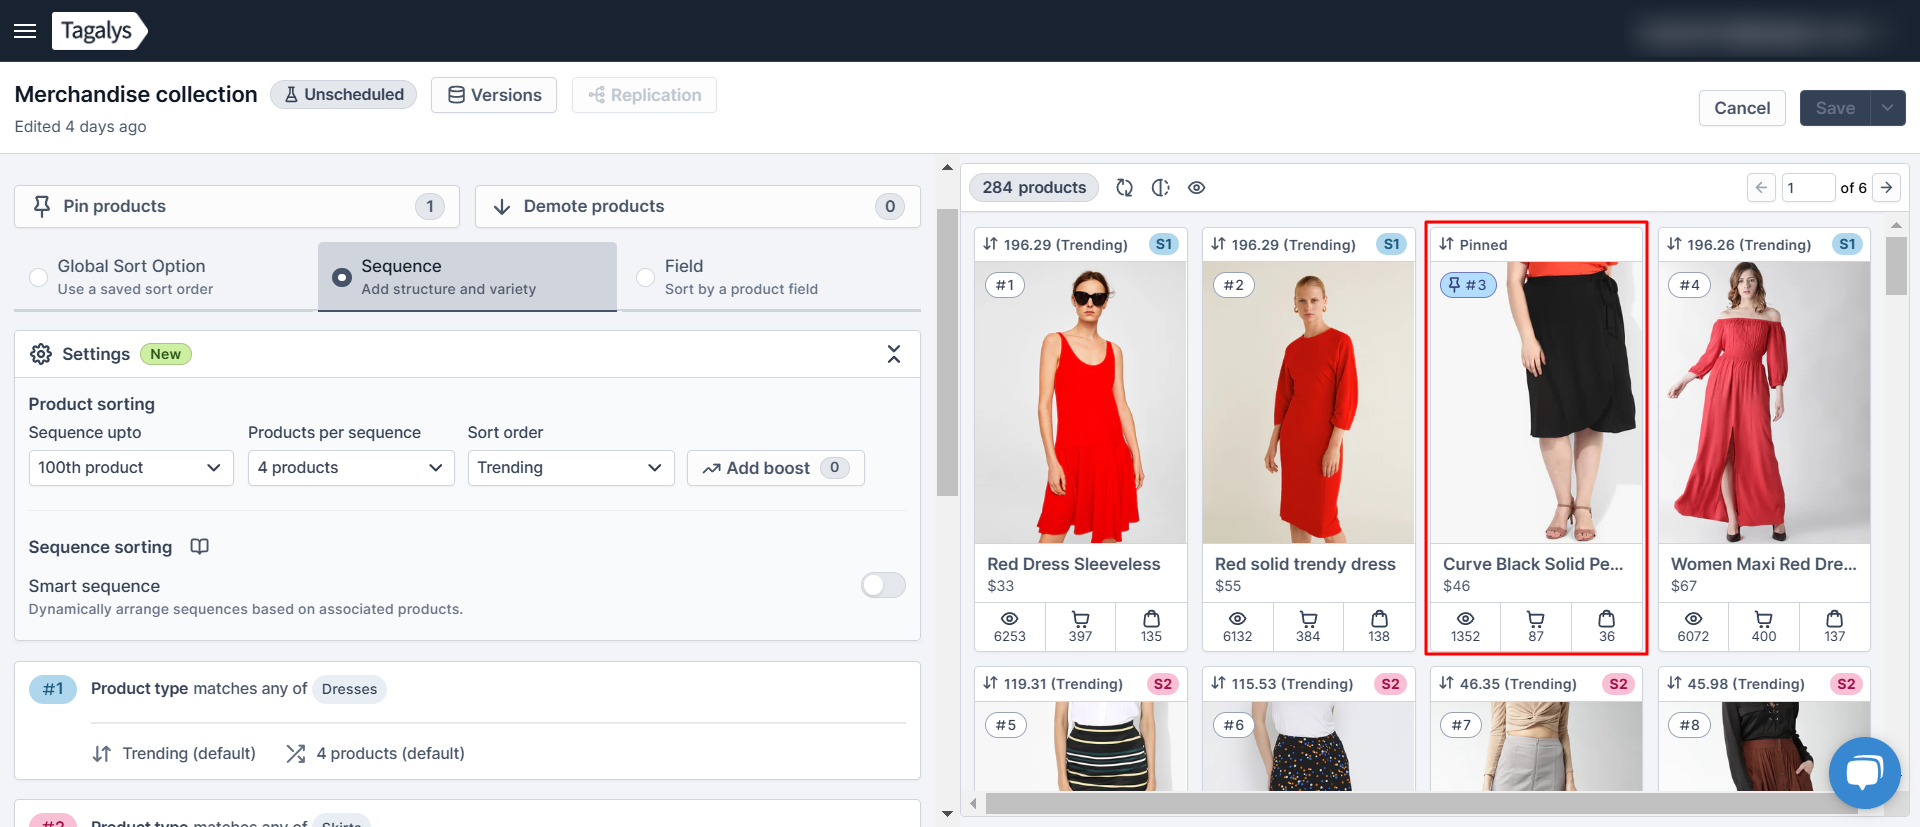Screen dimensions: 1920x827
Task: Open the Sort order Trending dropdown
Action: click(571, 468)
